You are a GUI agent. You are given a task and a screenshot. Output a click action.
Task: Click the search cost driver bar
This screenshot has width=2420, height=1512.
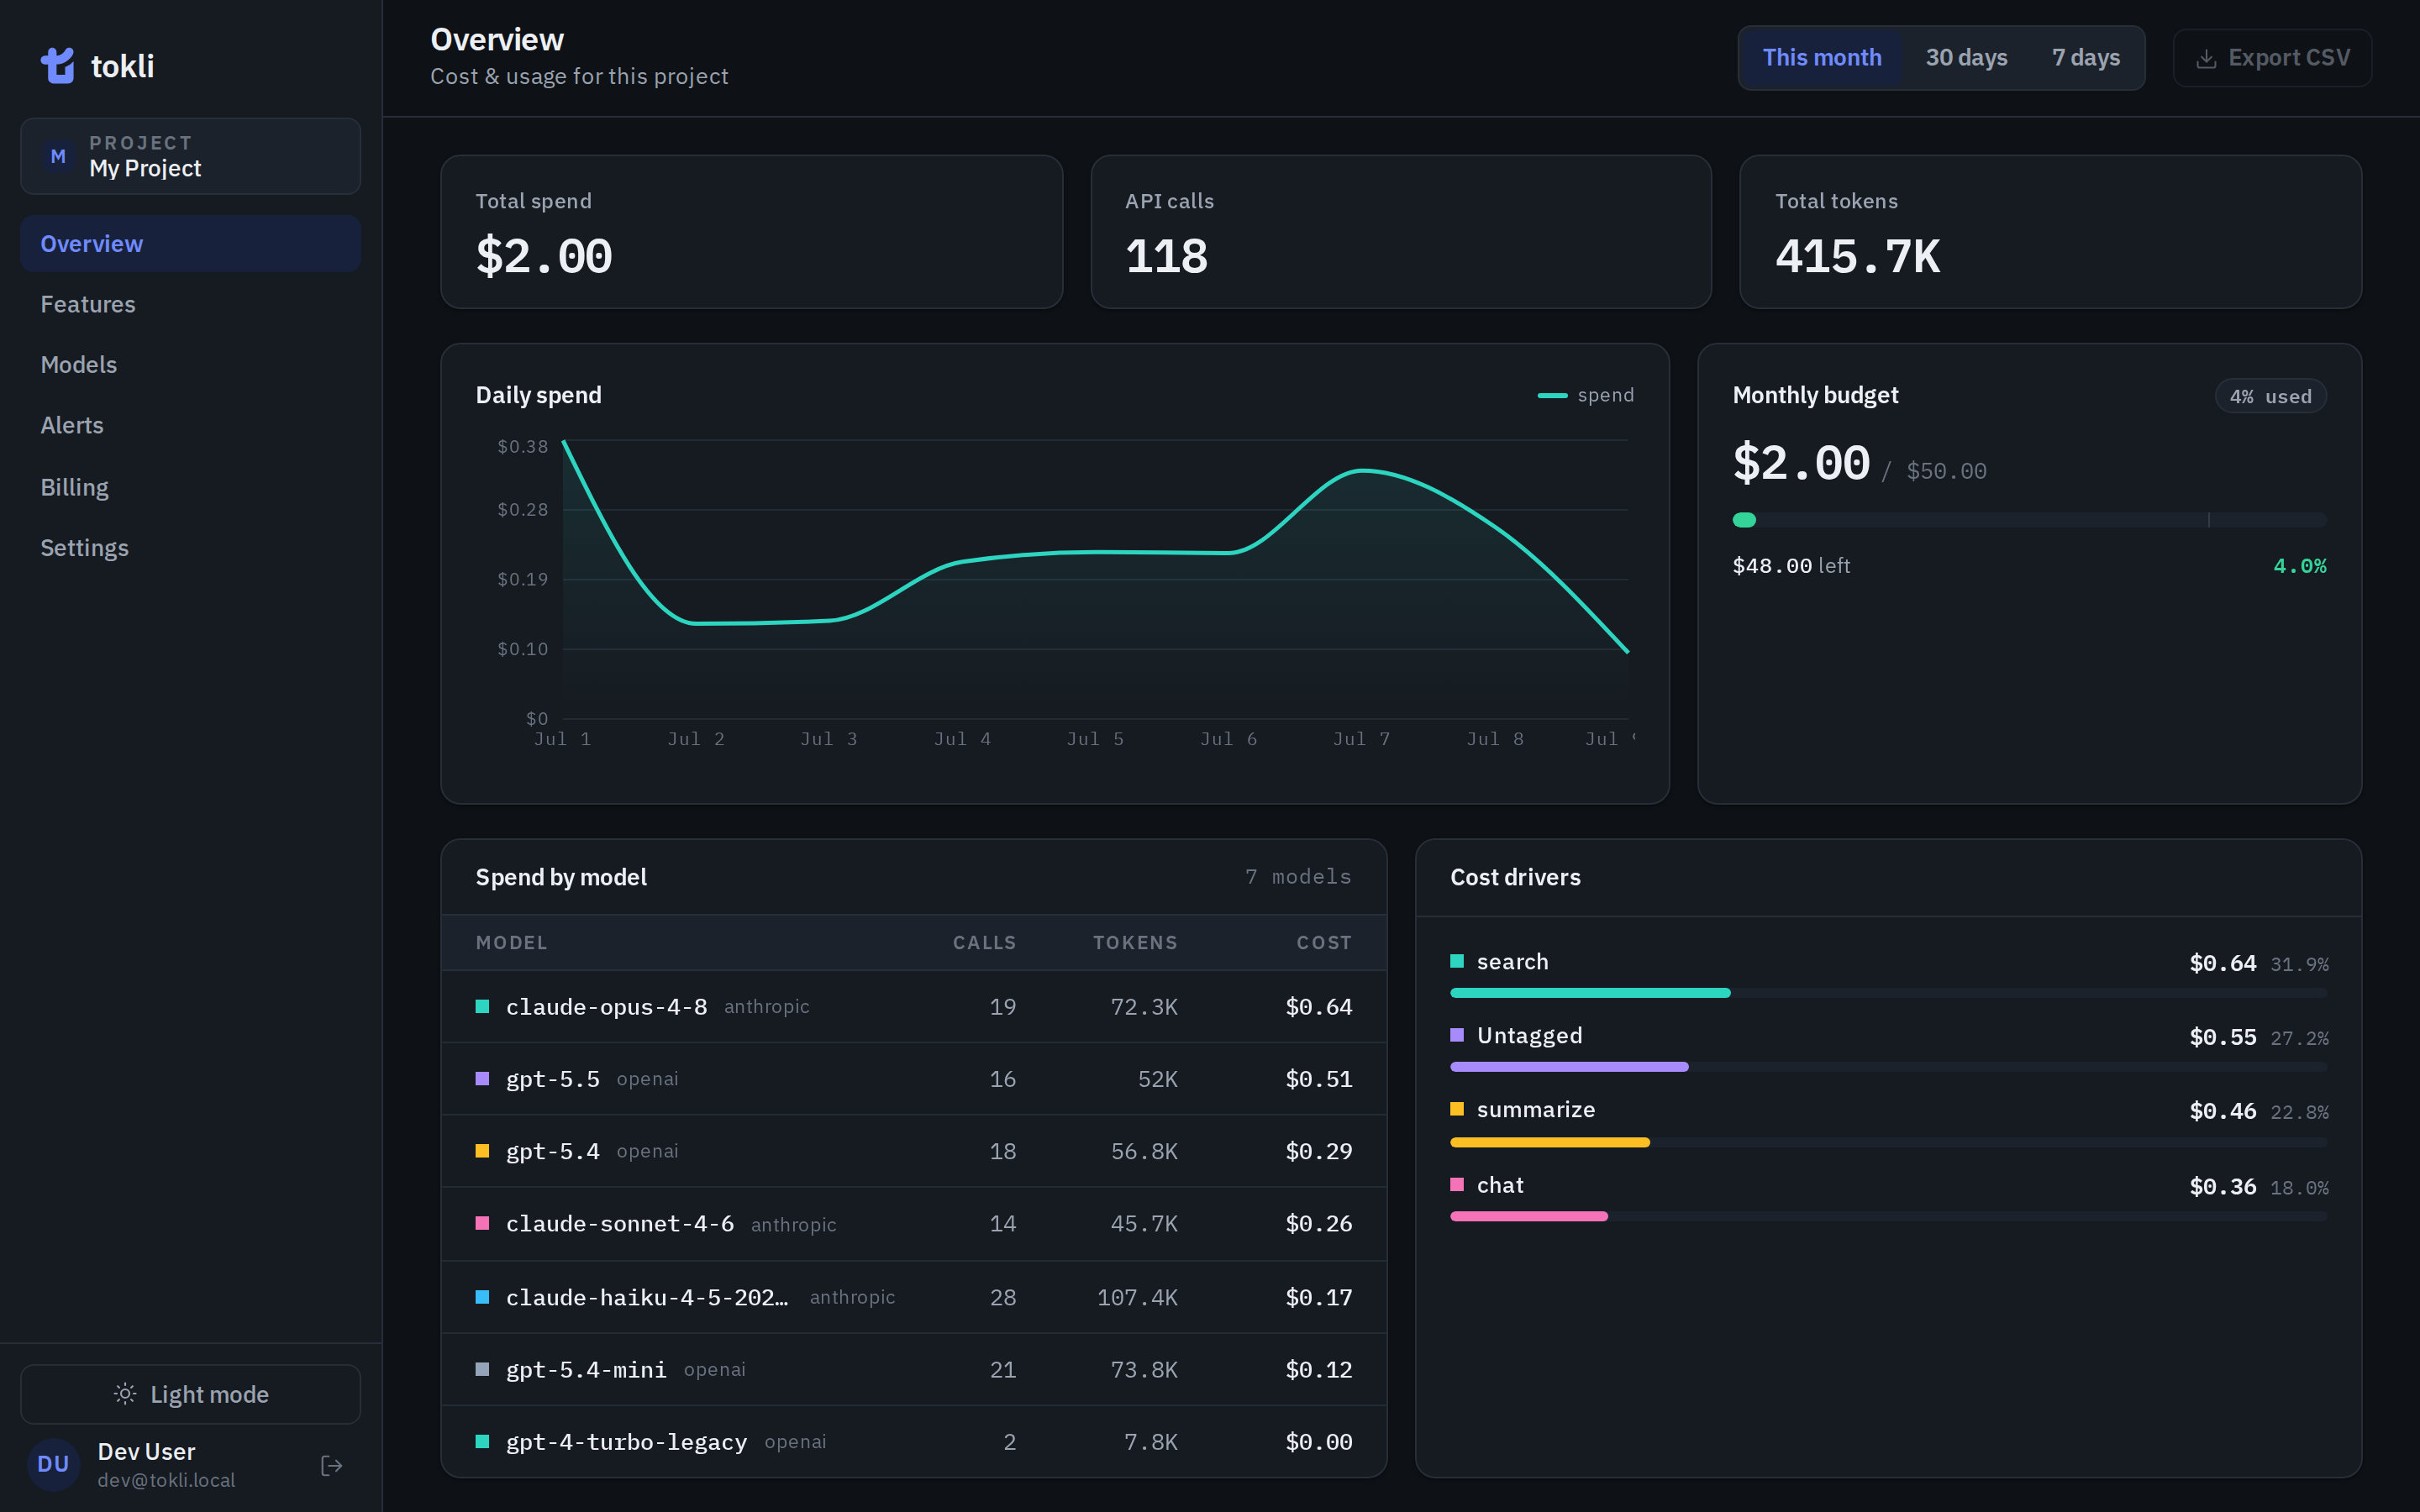point(1888,993)
